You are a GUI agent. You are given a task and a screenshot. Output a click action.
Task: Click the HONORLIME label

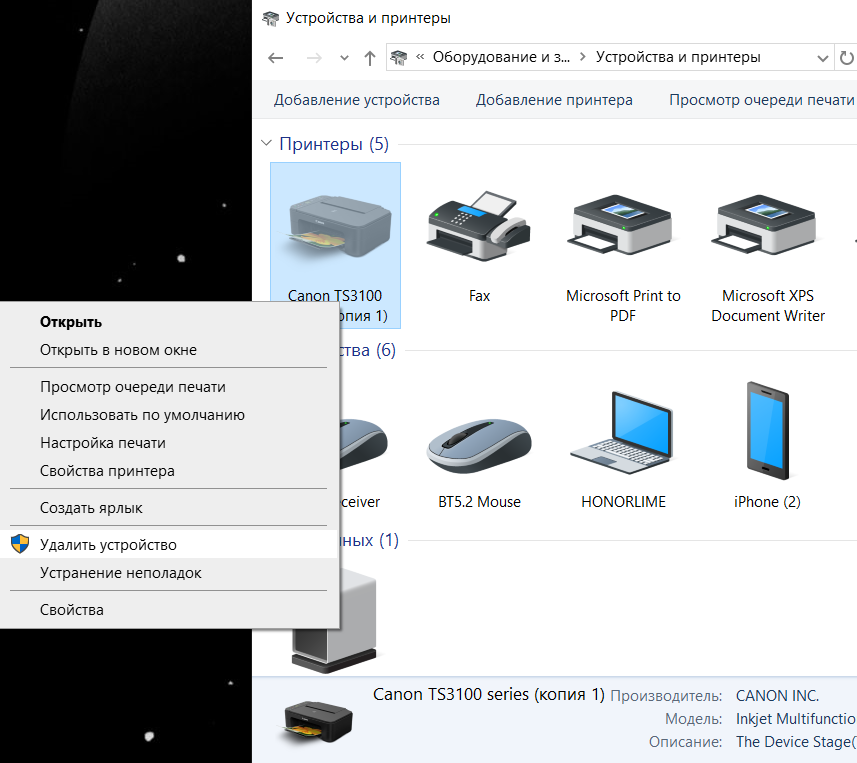click(623, 502)
